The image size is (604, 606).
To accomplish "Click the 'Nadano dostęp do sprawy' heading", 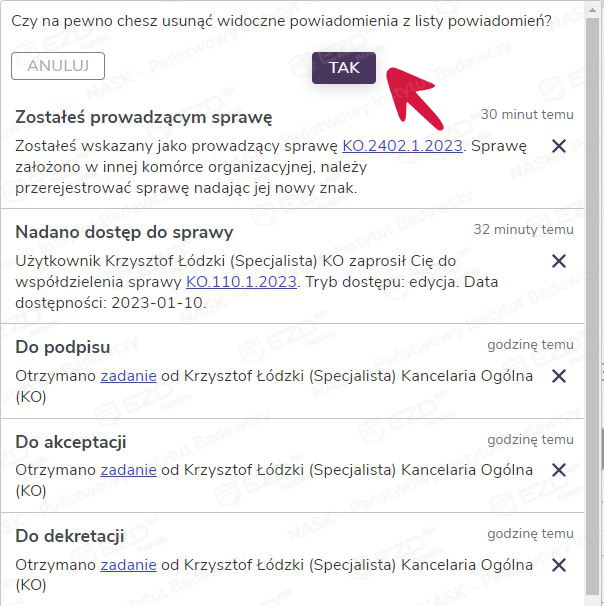I will coord(124,232).
